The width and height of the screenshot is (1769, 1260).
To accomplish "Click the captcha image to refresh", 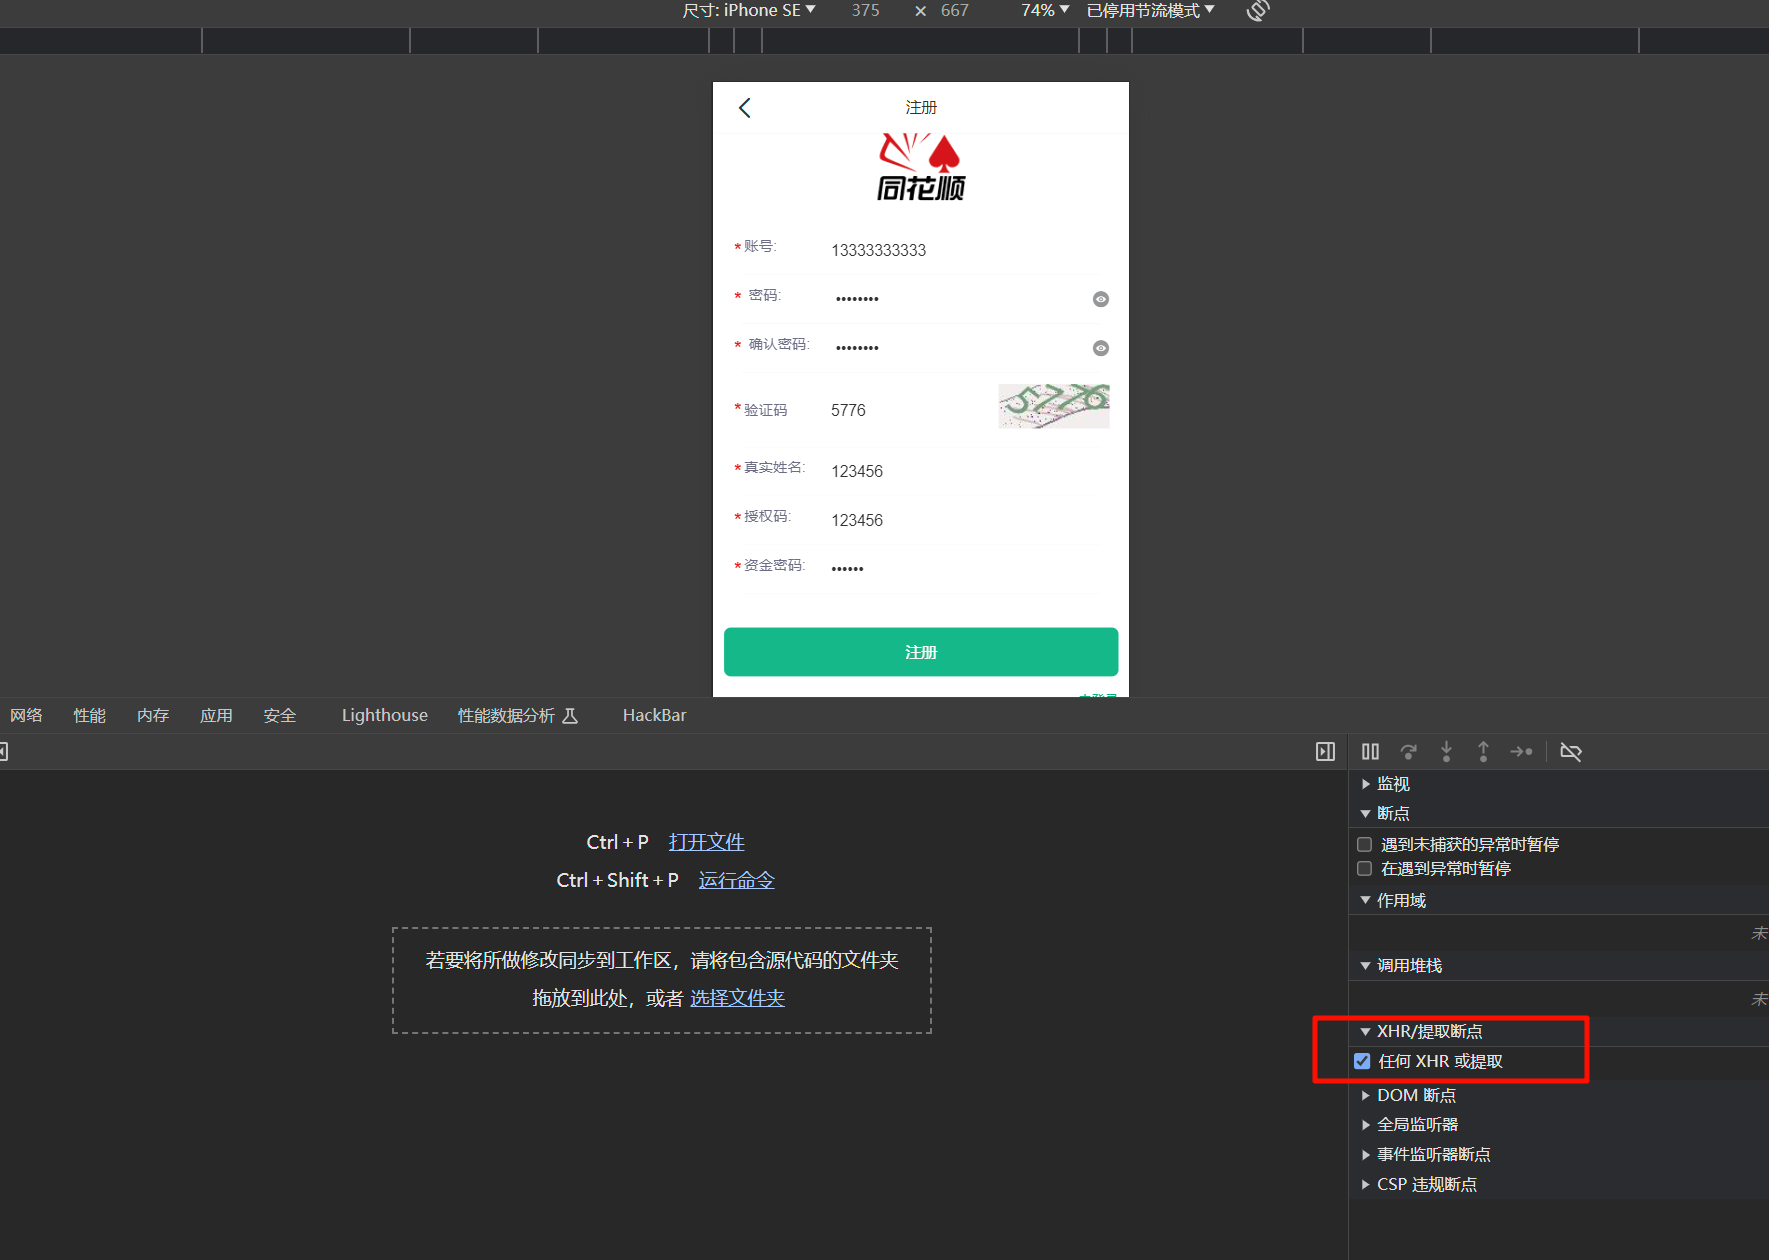I will (x=1054, y=406).
